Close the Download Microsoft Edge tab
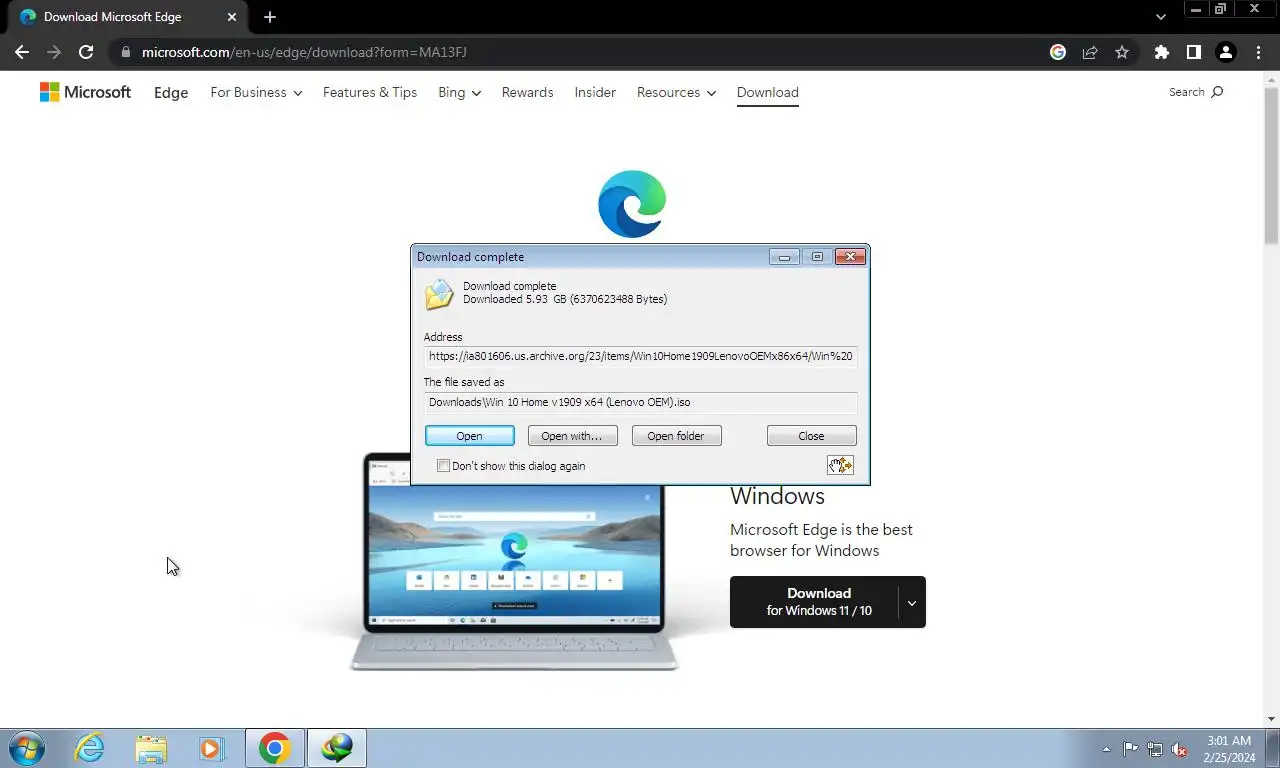Image resolution: width=1280 pixels, height=768 pixels. [232, 17]
